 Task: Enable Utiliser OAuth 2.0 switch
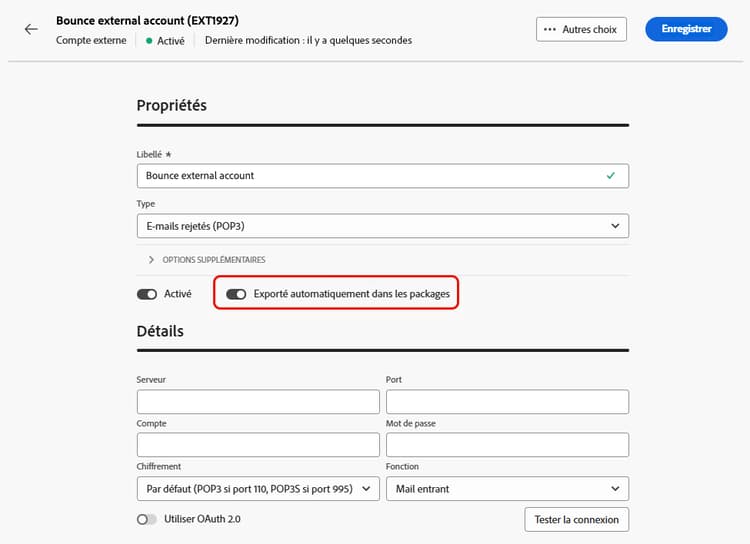[x=147, y=519]
